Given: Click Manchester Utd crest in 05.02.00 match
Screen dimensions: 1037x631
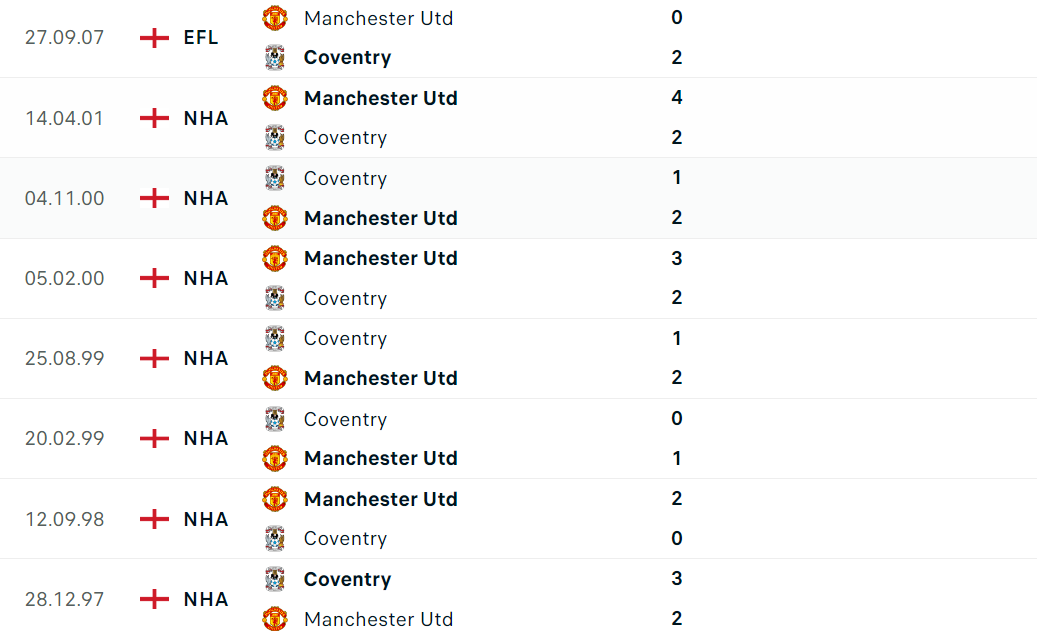Looking at the screenshot, I should coord(275,258).
